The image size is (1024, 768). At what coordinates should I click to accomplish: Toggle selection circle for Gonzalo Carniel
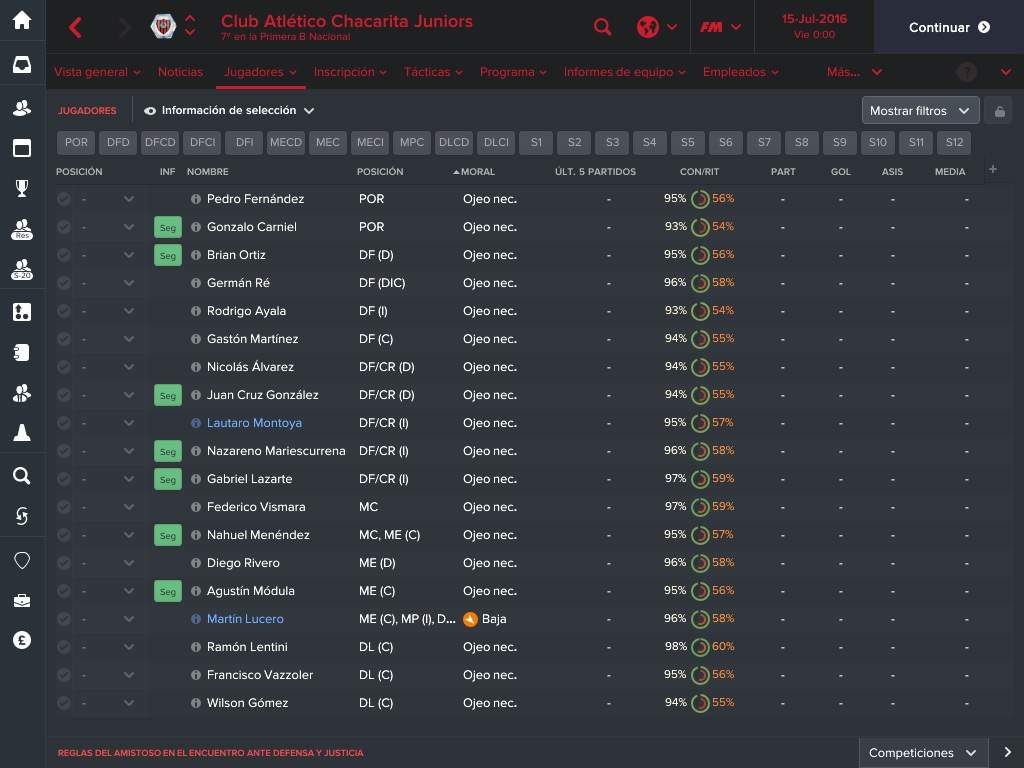(x=64, y=227)
